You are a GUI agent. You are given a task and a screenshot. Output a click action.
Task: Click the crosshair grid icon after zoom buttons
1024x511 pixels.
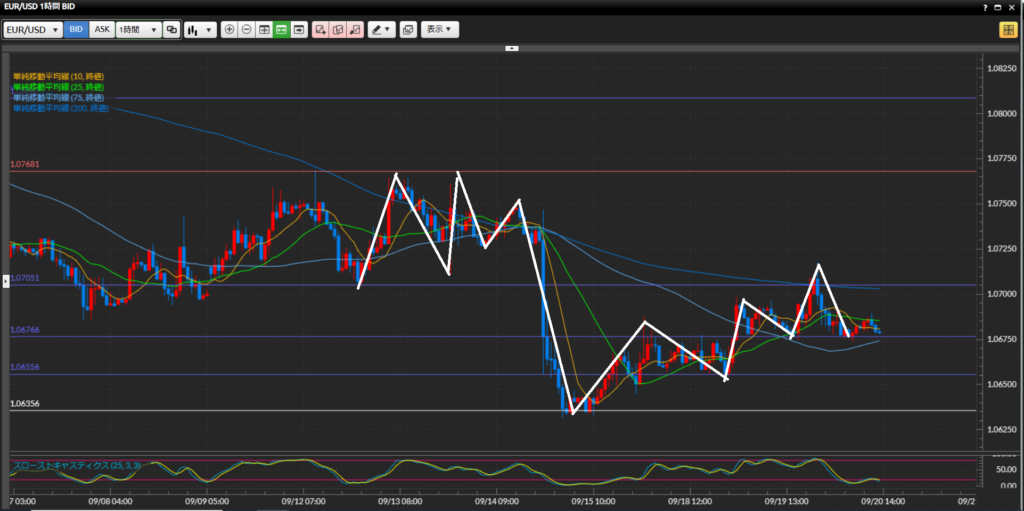264,30
